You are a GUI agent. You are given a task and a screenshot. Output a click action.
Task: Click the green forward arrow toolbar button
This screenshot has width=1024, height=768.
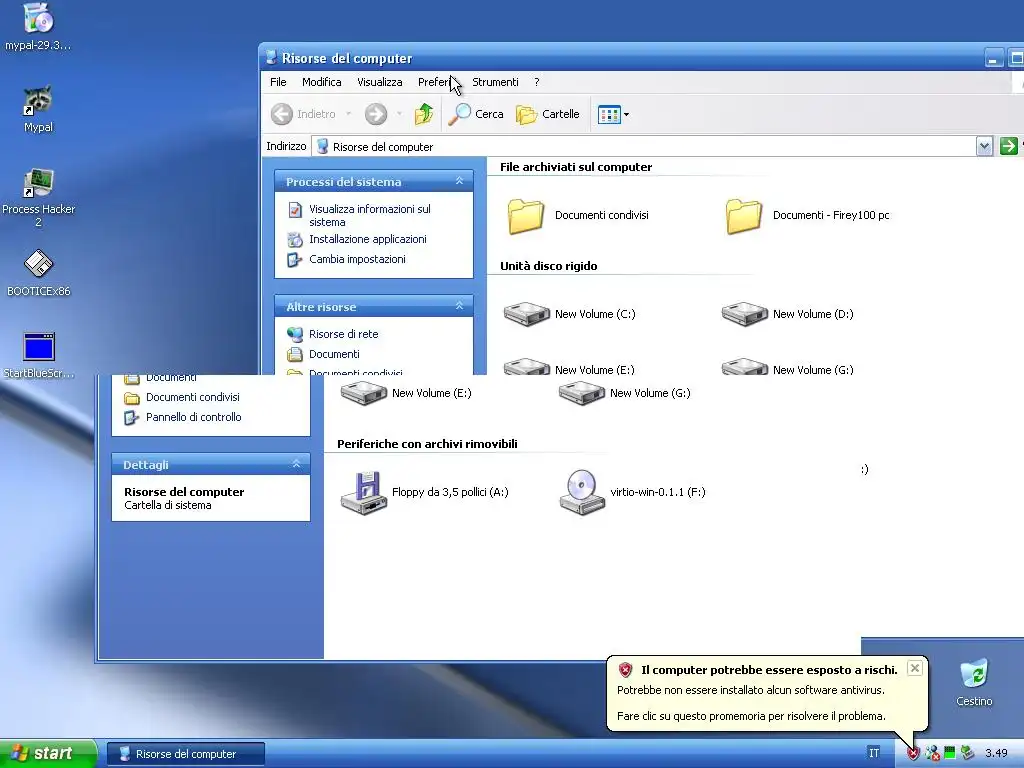coord(376,114)
